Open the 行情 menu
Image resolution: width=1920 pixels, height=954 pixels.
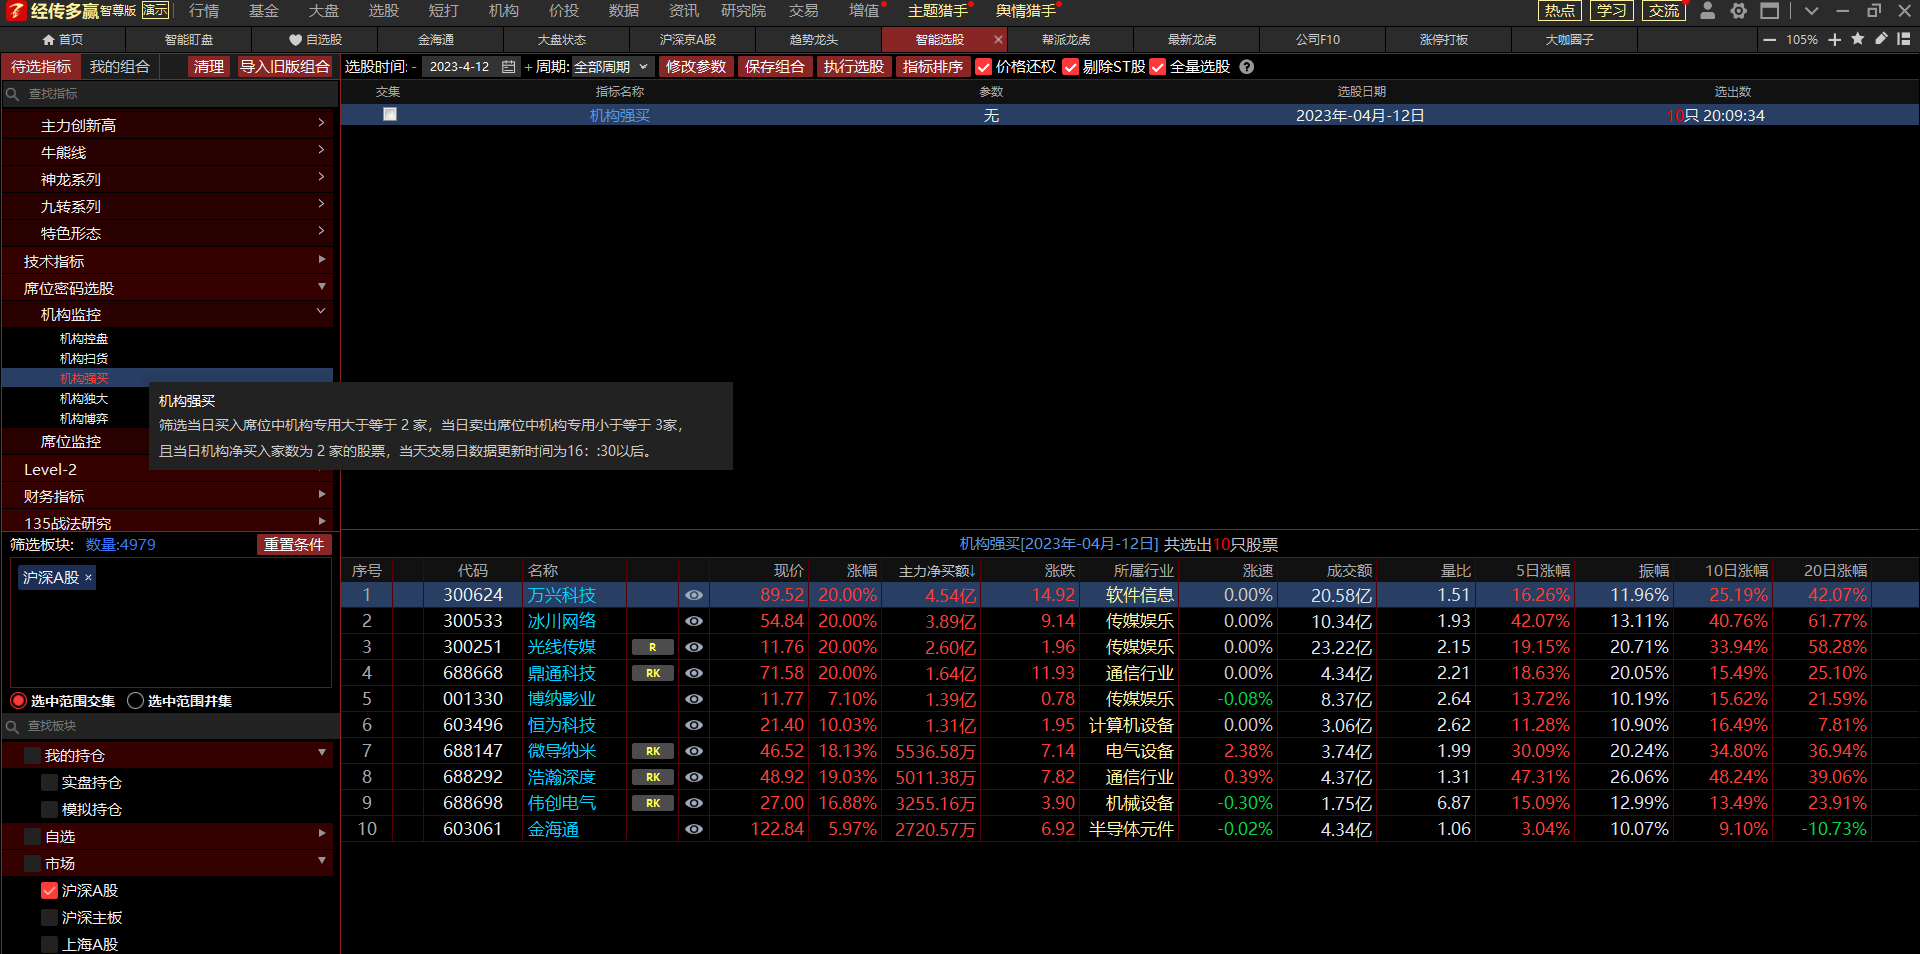pos(204,11)
